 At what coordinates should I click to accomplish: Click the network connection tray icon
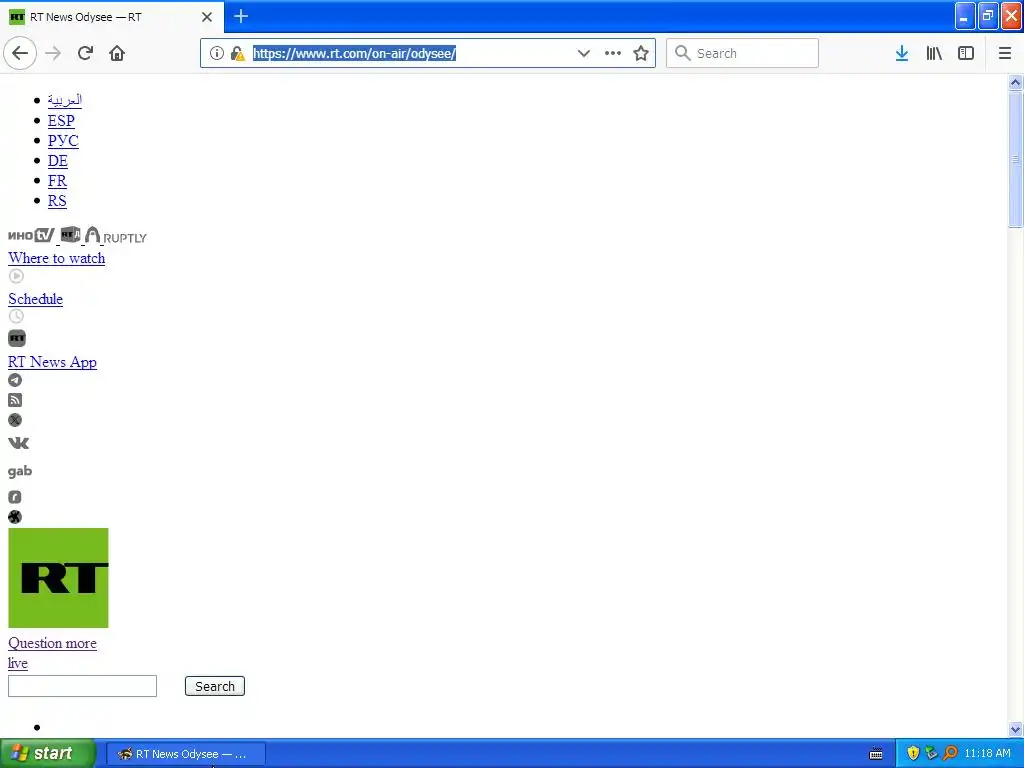tap(931, 754)
